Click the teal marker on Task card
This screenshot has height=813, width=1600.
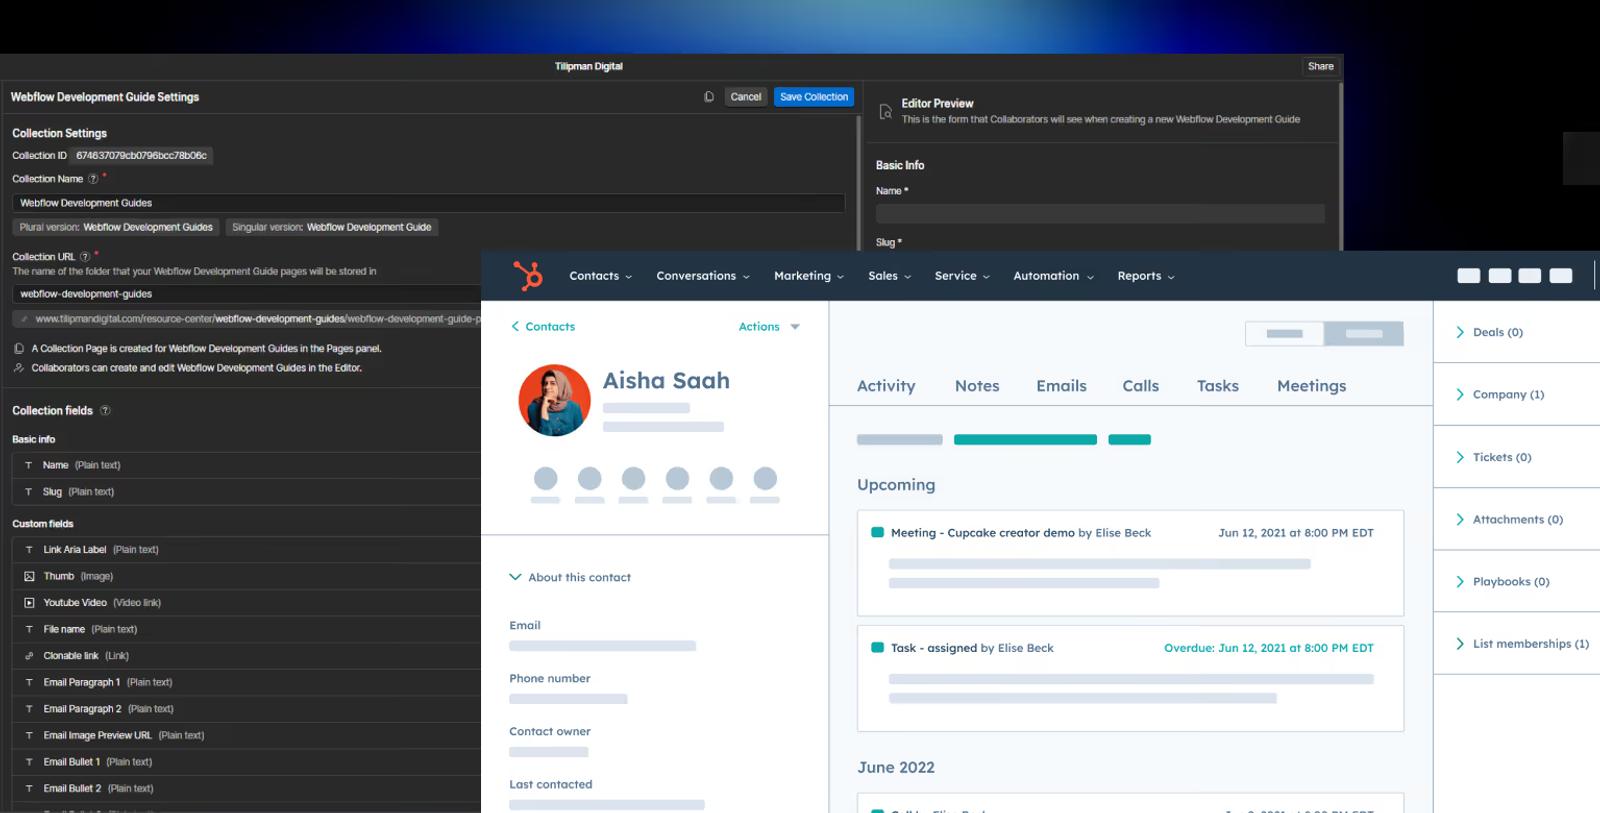[877, 647]
